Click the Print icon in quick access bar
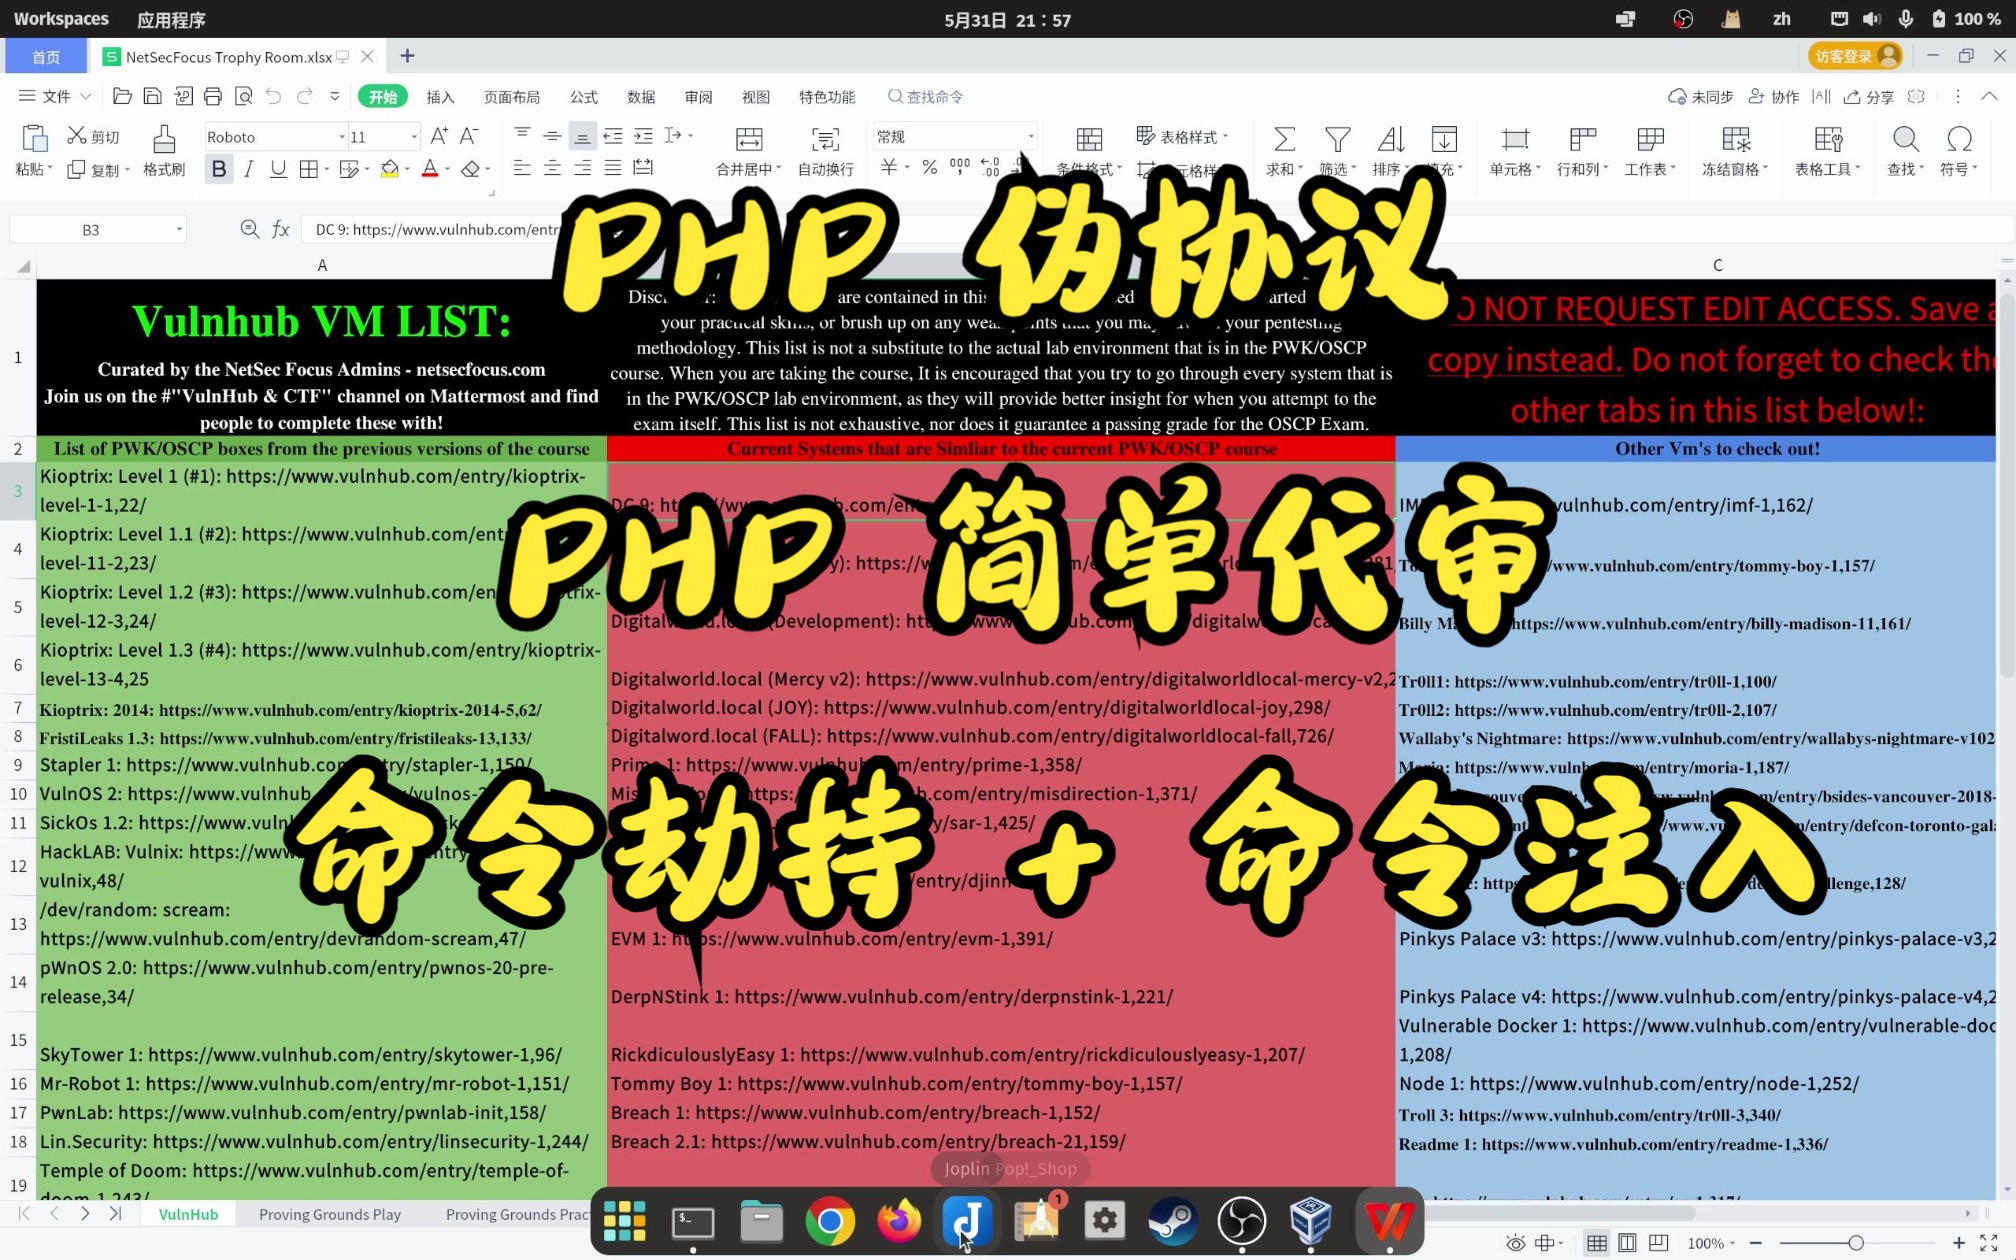This screenshot has width=2016, height=1260. pyautogui.click(x=213, y=96)
